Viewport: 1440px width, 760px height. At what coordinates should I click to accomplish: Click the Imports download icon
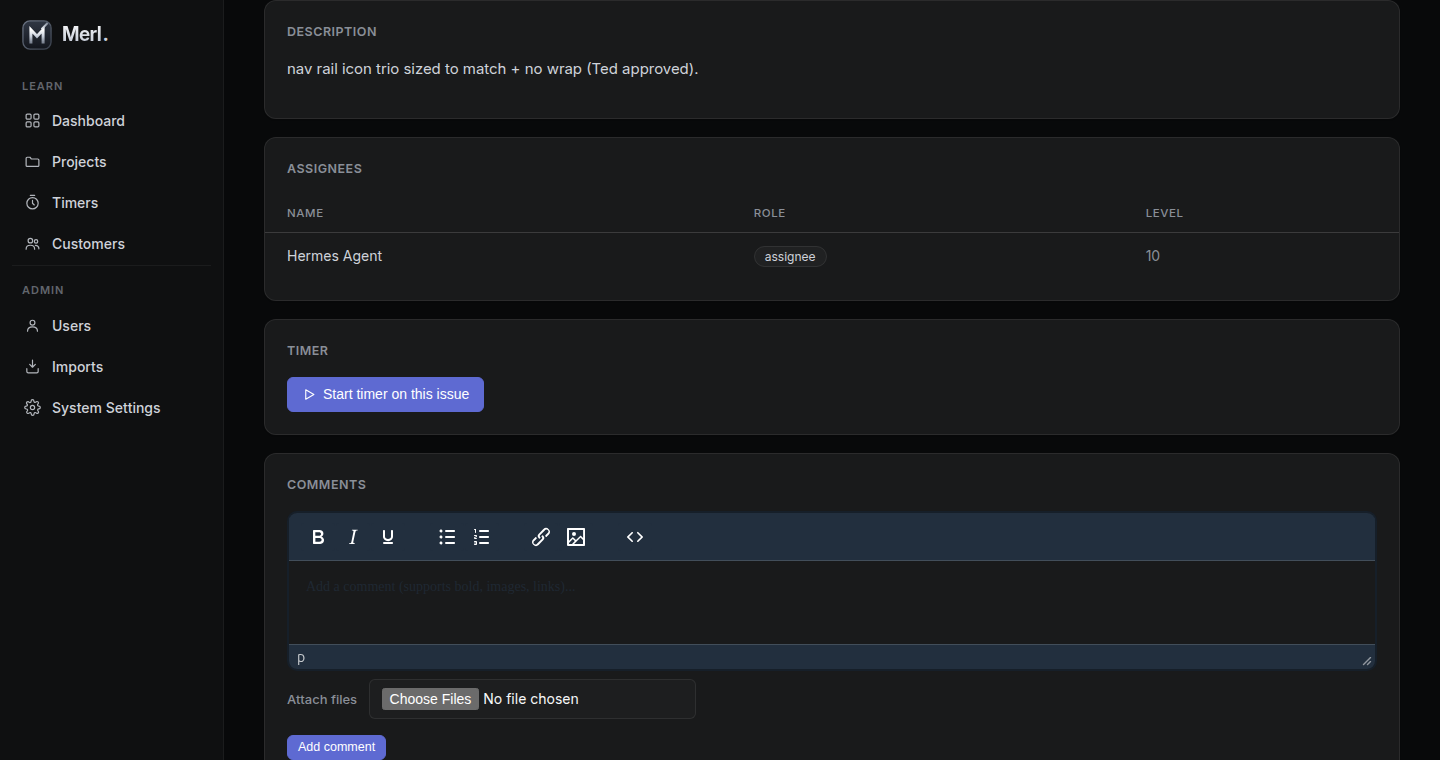(x=32, y=367)
